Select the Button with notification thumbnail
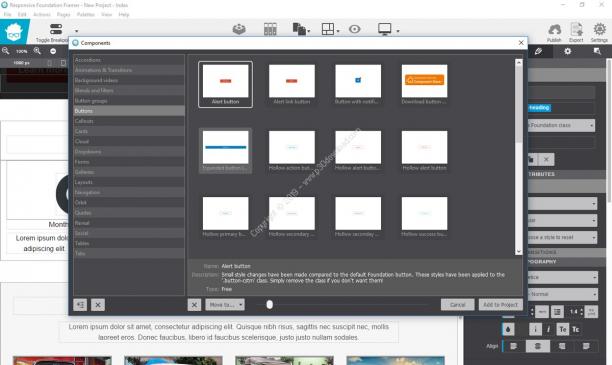 click(x=358, y=84)
